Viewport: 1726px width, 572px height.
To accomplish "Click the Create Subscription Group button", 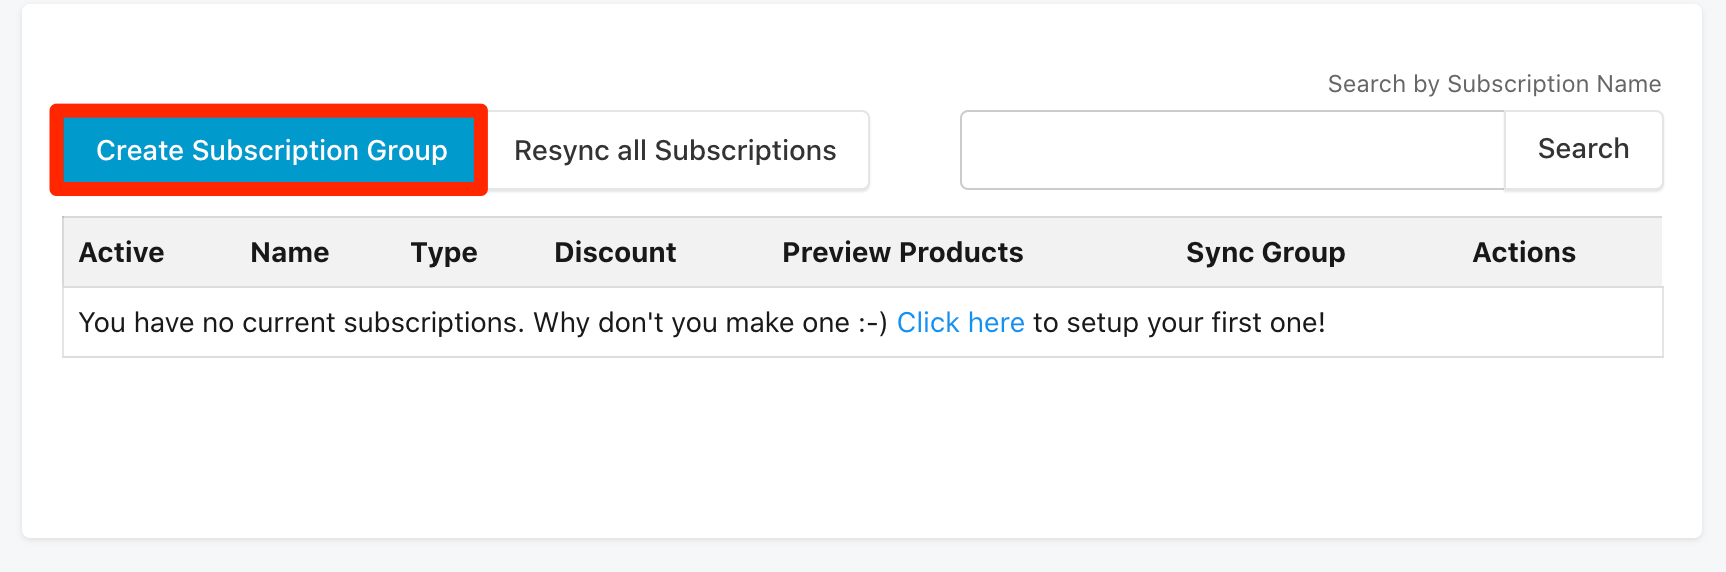I will [271, 150].
